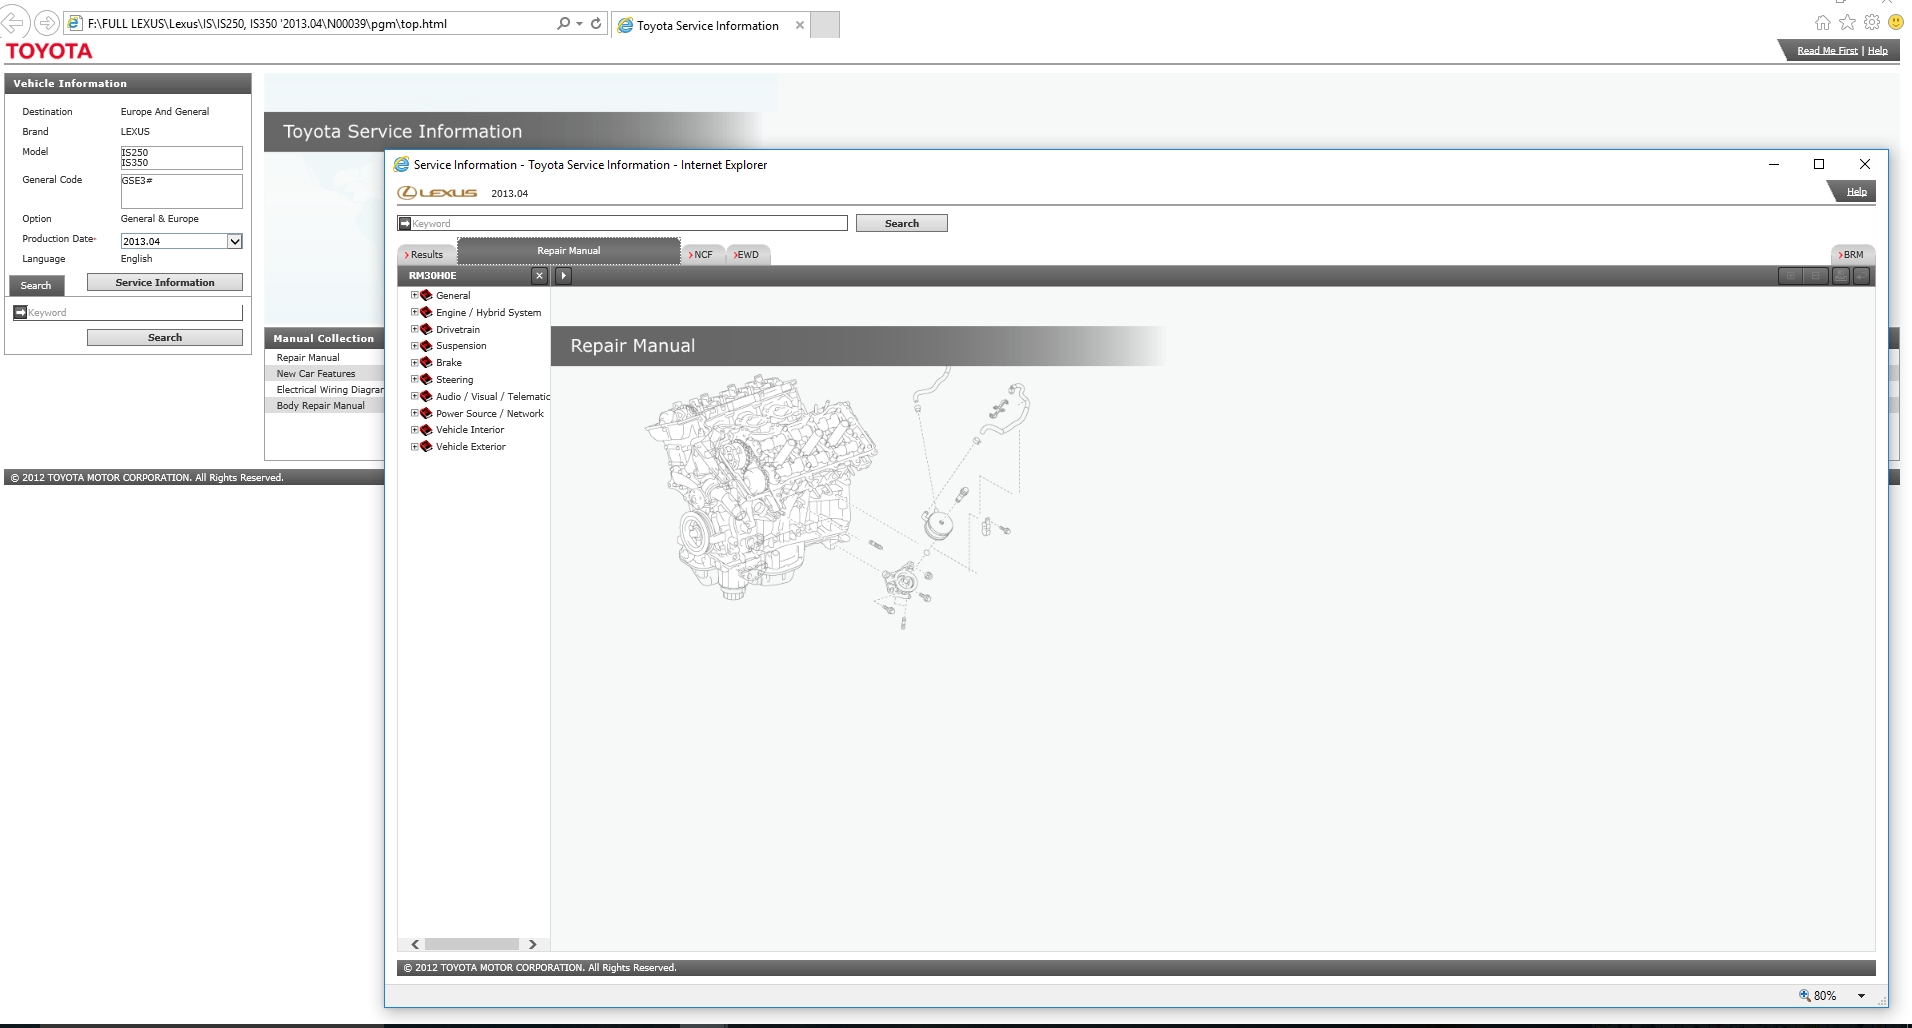The height and width of the screenshot is (1028, 1912).
Task: Click Search next to the popup Keyword field
Action: (x=902, y=224)
